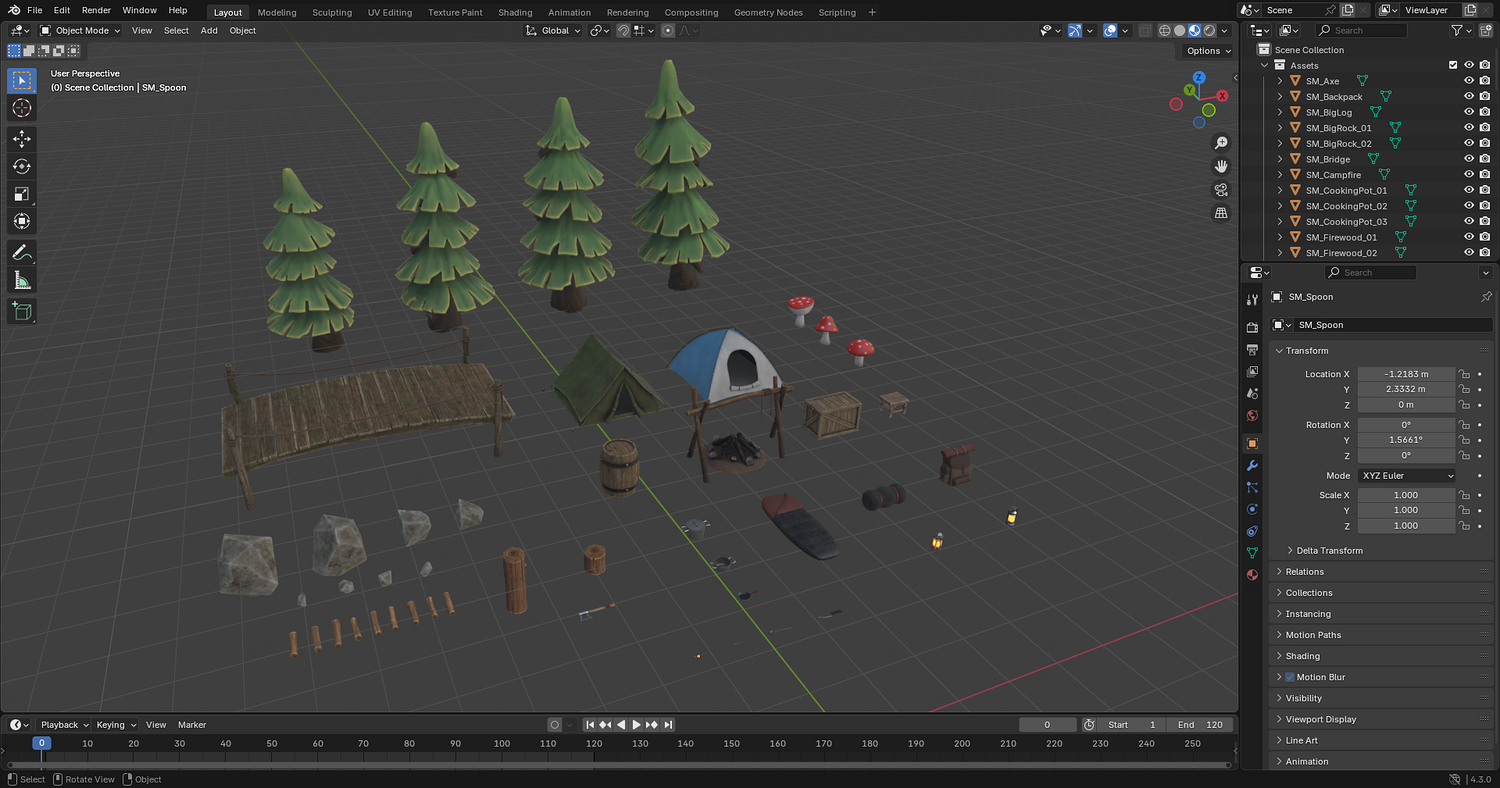
Task: Switch to the Sculpting workspace tab
Action: point(332,12)
